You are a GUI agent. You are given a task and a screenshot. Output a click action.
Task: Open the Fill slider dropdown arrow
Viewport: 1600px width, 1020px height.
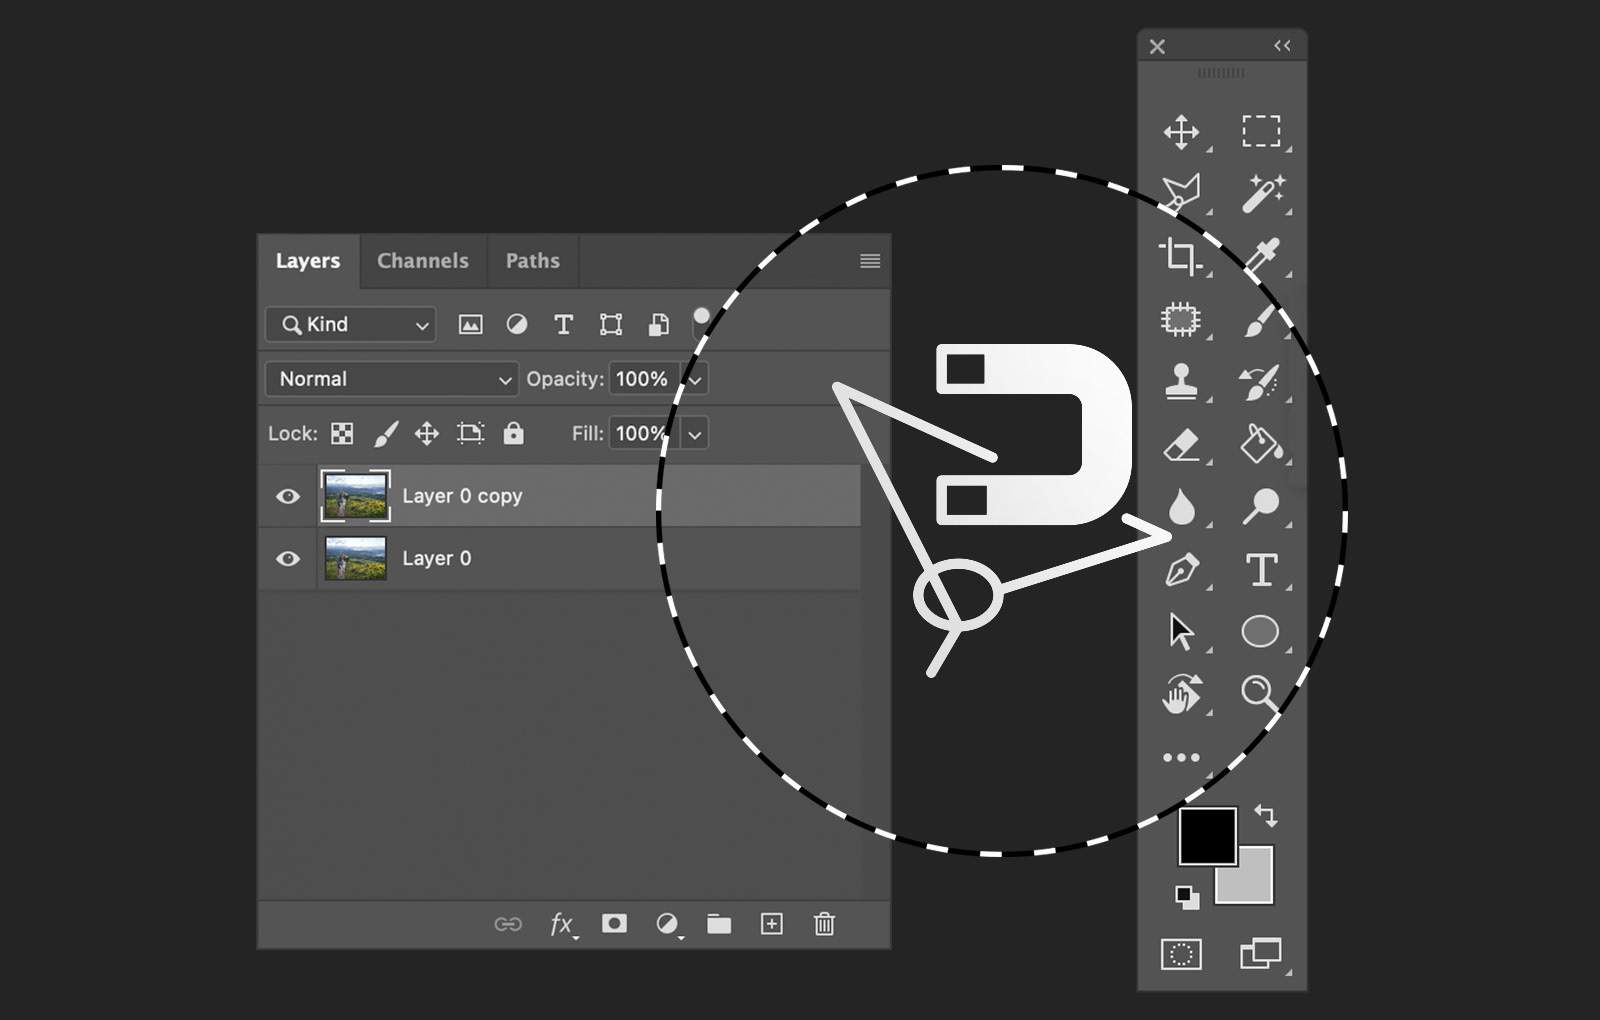pos(695,434)
